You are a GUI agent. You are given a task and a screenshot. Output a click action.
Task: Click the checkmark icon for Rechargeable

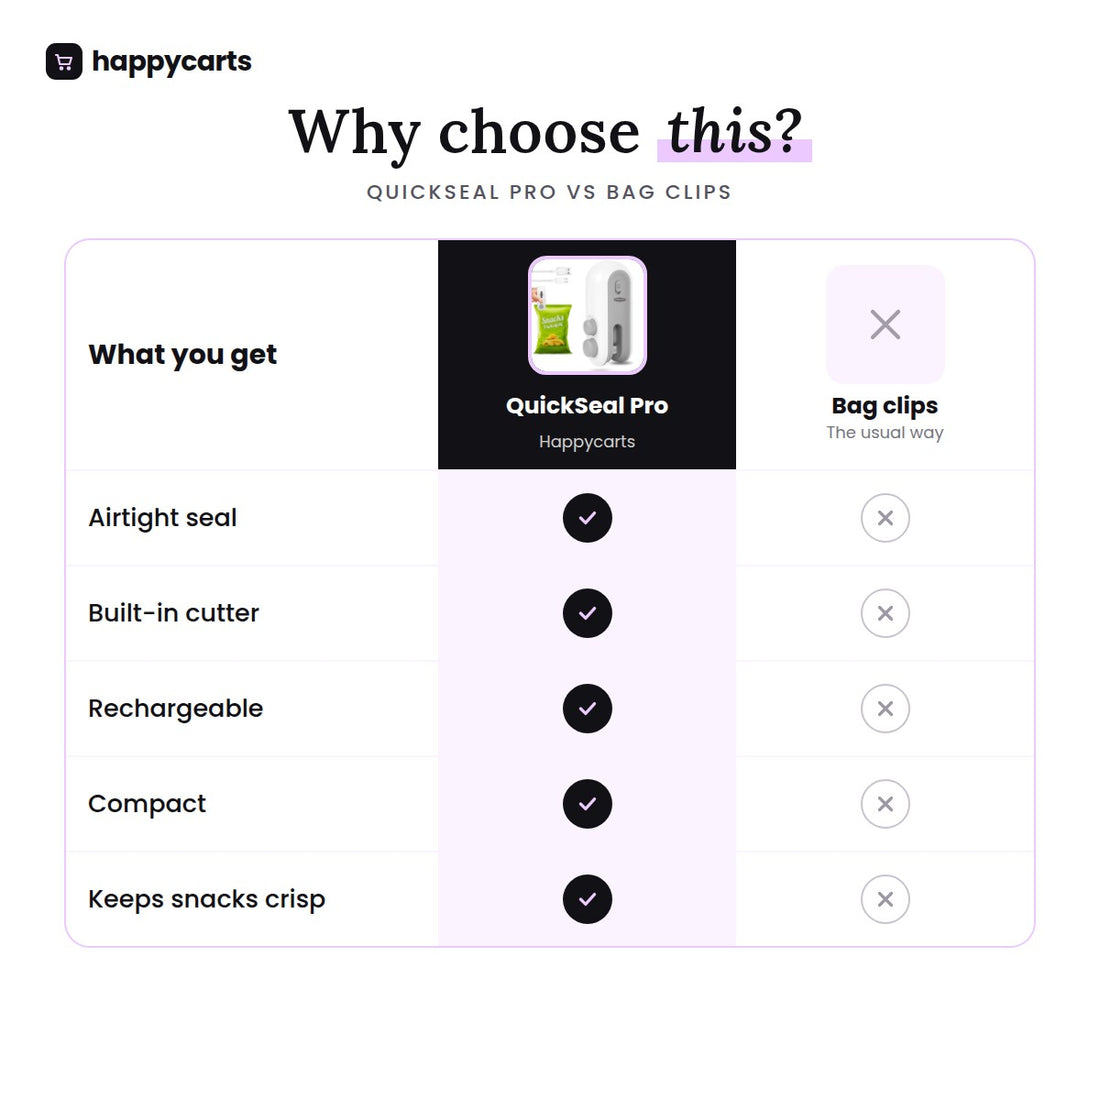[587, 709]
